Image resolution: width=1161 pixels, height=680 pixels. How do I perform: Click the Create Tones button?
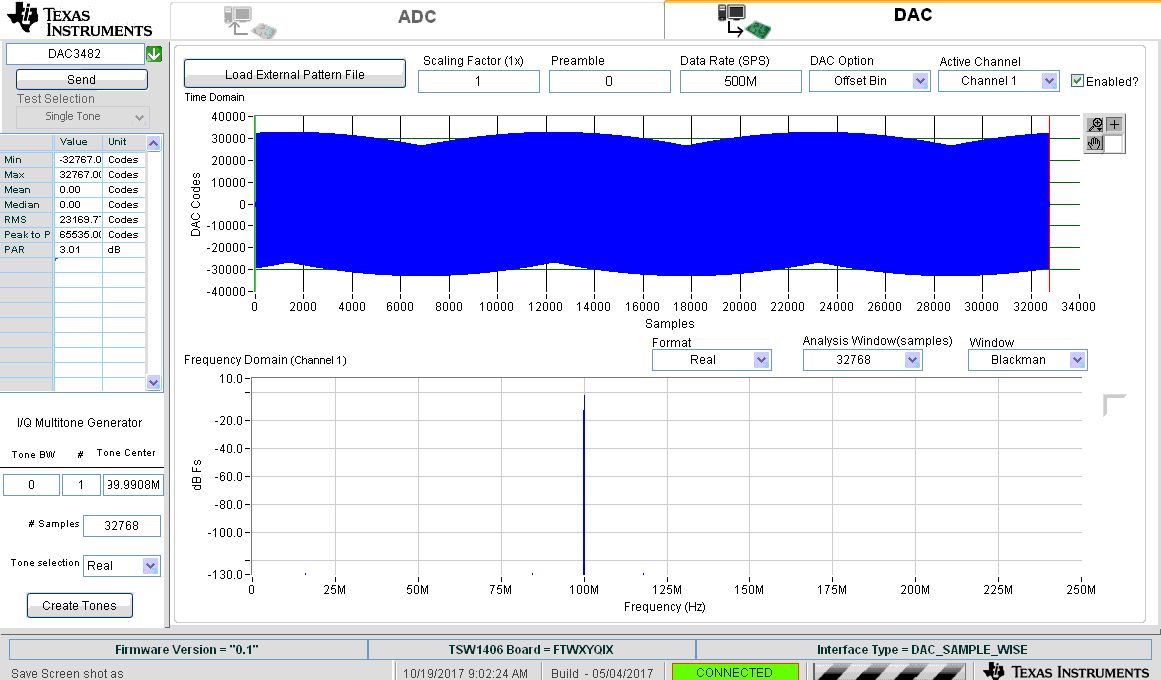pyautogui.click(x=79, y=605)
